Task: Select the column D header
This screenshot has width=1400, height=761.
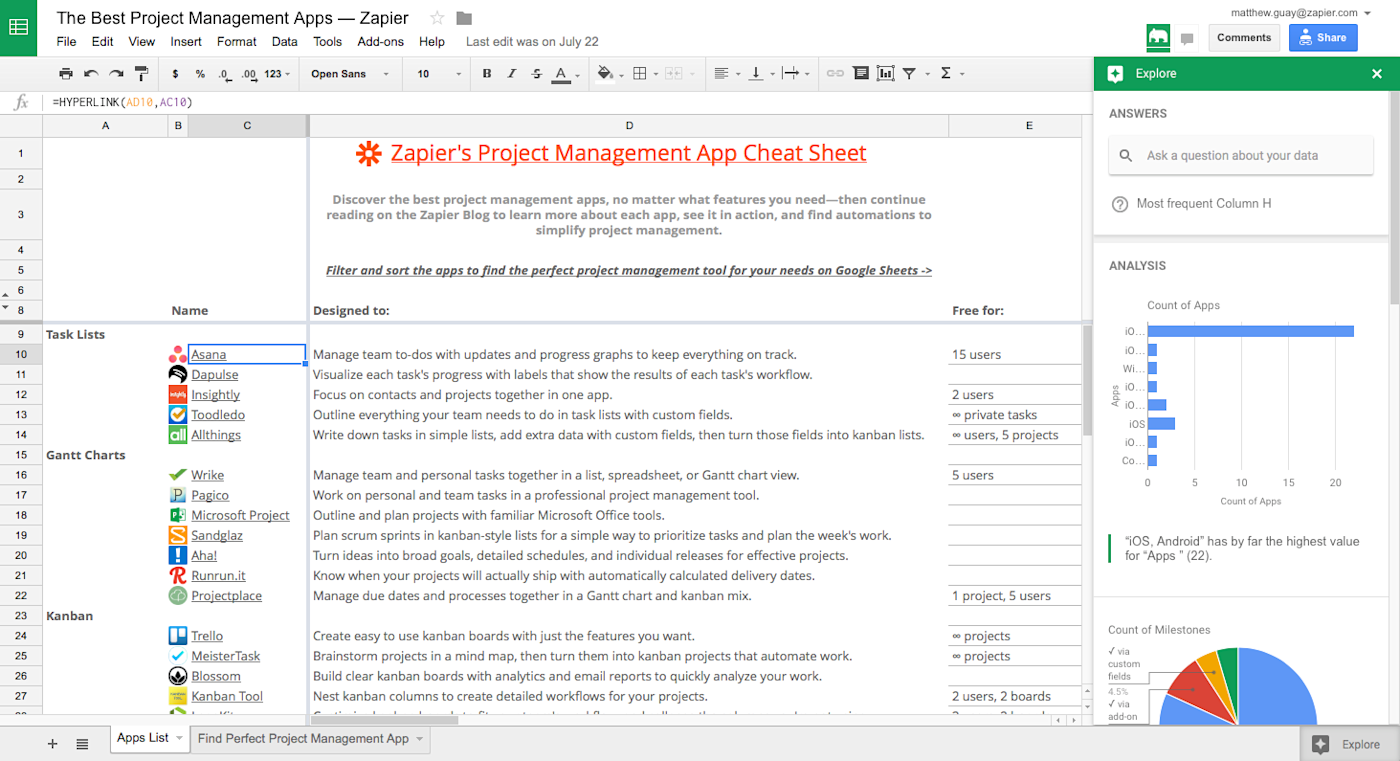Action: pos(629,126)
